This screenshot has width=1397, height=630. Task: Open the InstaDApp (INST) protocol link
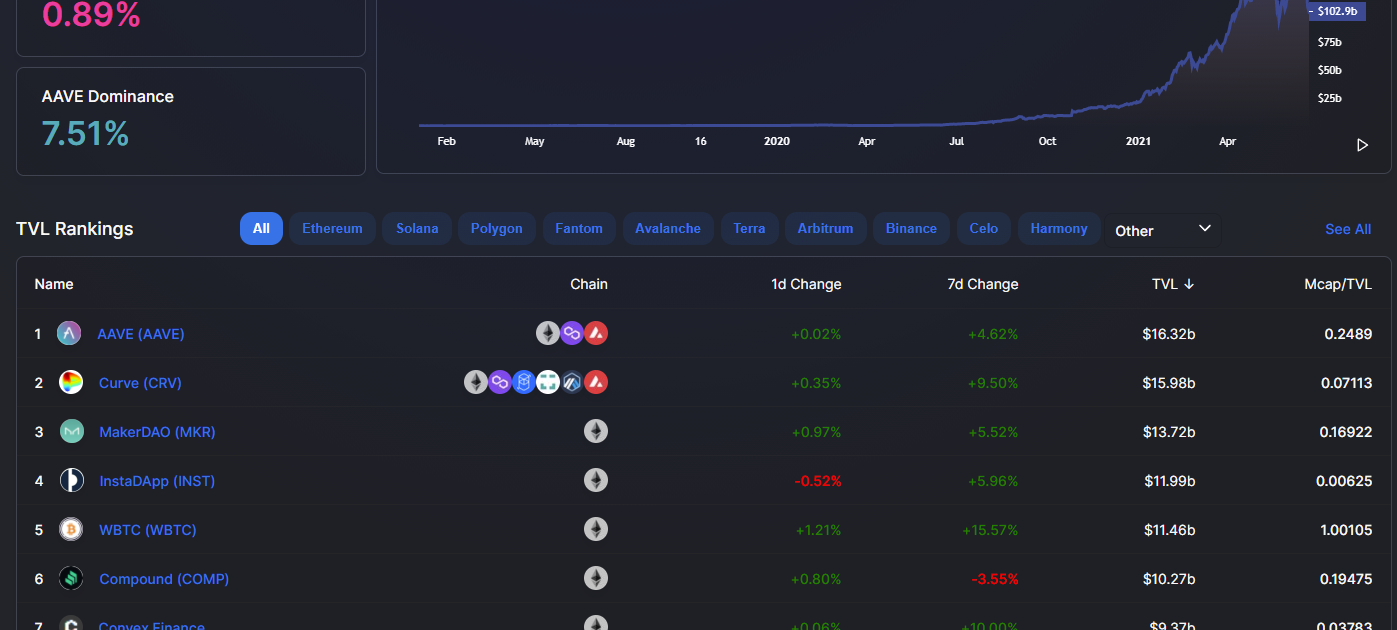coord(157,481)
